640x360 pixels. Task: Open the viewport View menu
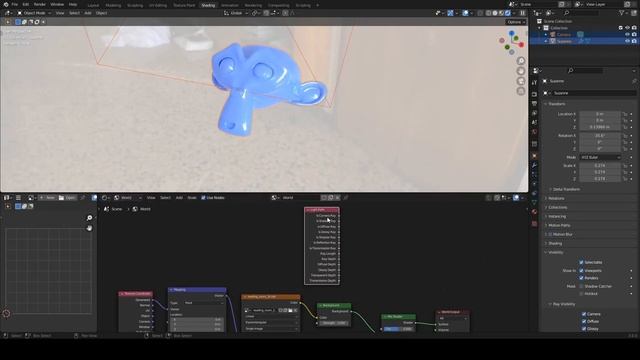tap(60, 13)
